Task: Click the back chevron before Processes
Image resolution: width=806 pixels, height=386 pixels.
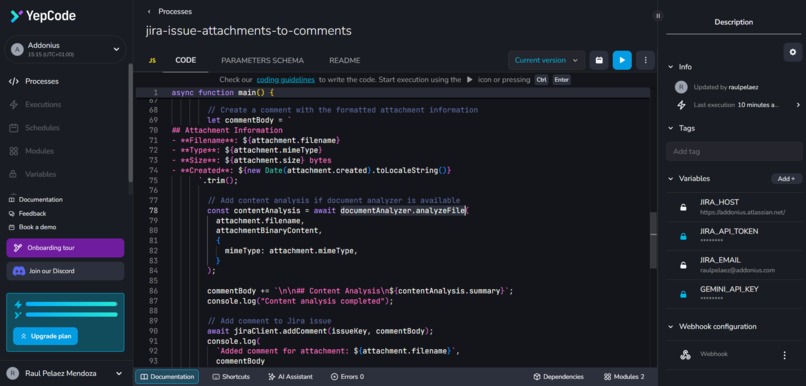Action: 149,11
